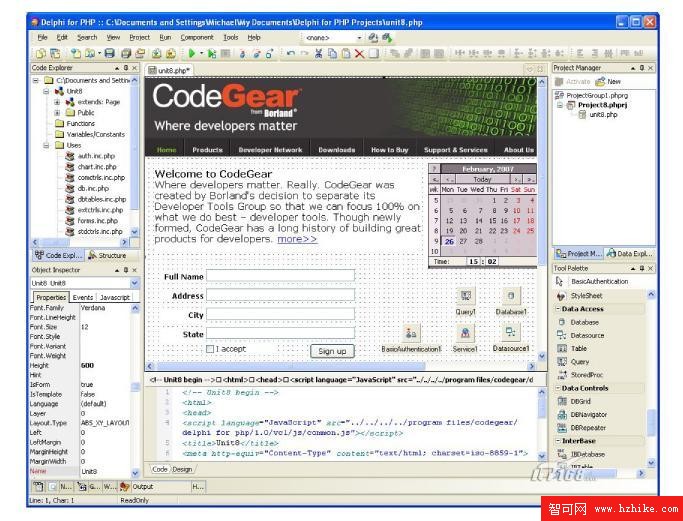
Task: Click the Save All toolbar icon
Action: click(x=126, y=54)
